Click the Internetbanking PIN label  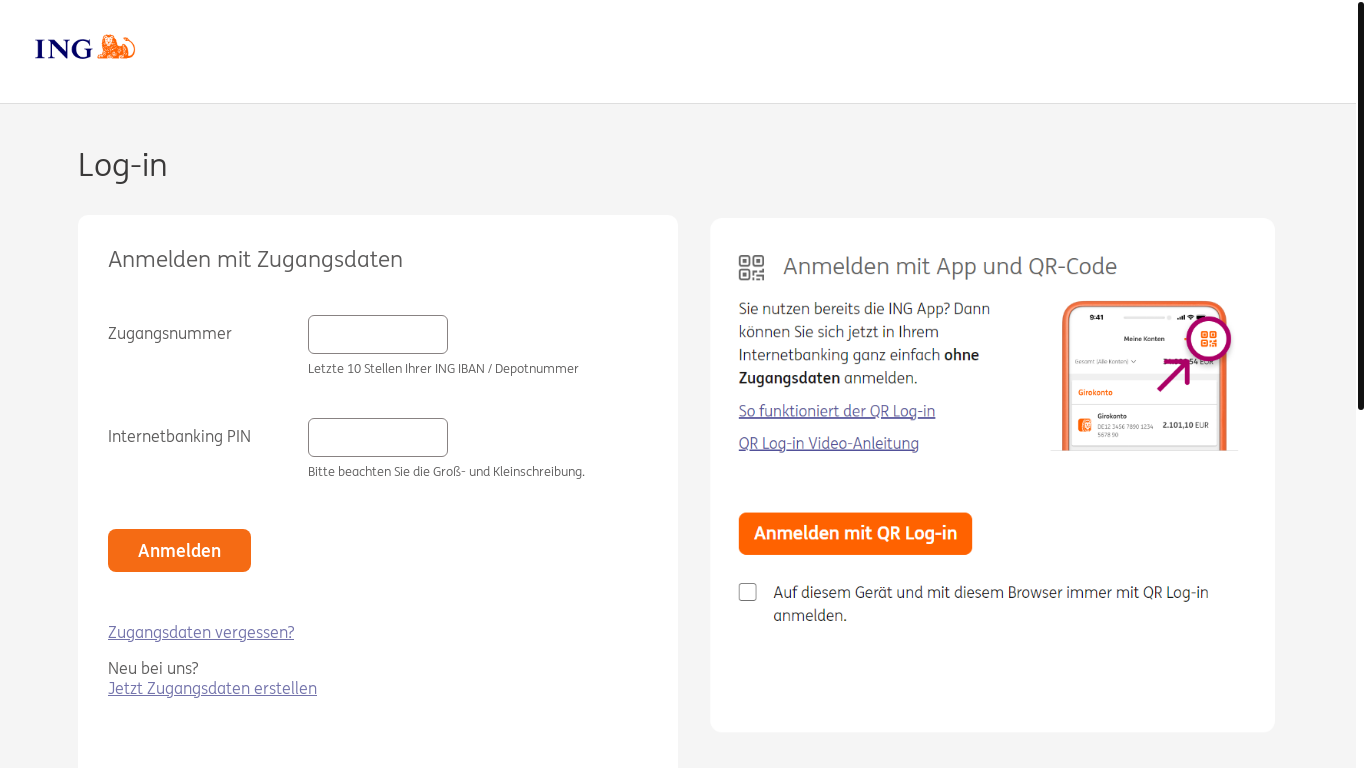179,436
